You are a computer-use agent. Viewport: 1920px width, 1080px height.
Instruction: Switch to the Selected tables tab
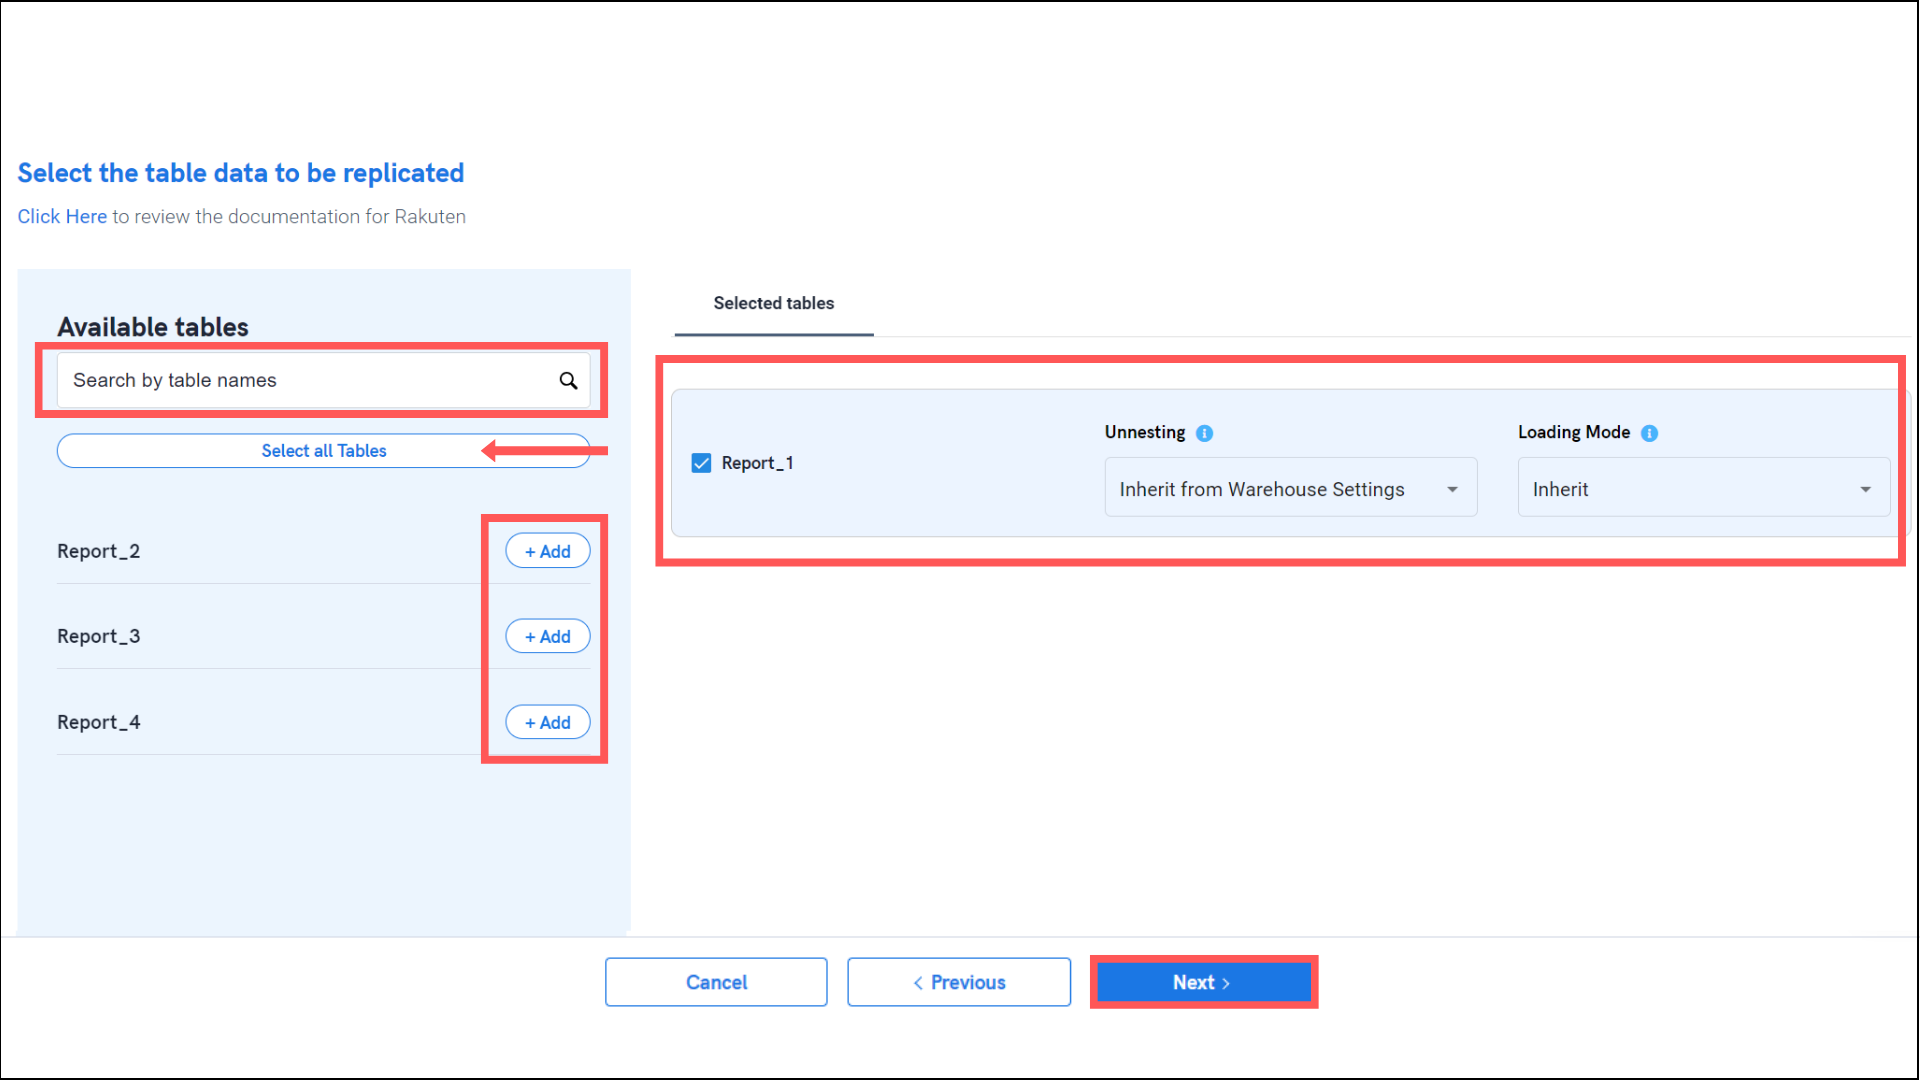(773, 303)
